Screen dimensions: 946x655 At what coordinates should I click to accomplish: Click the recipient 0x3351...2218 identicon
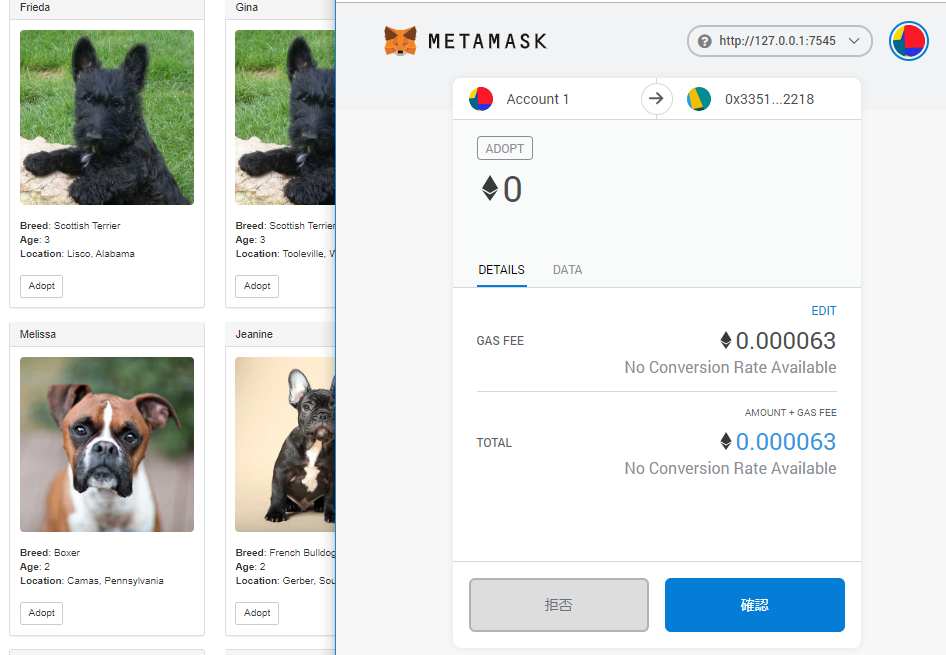coord(699,99)
